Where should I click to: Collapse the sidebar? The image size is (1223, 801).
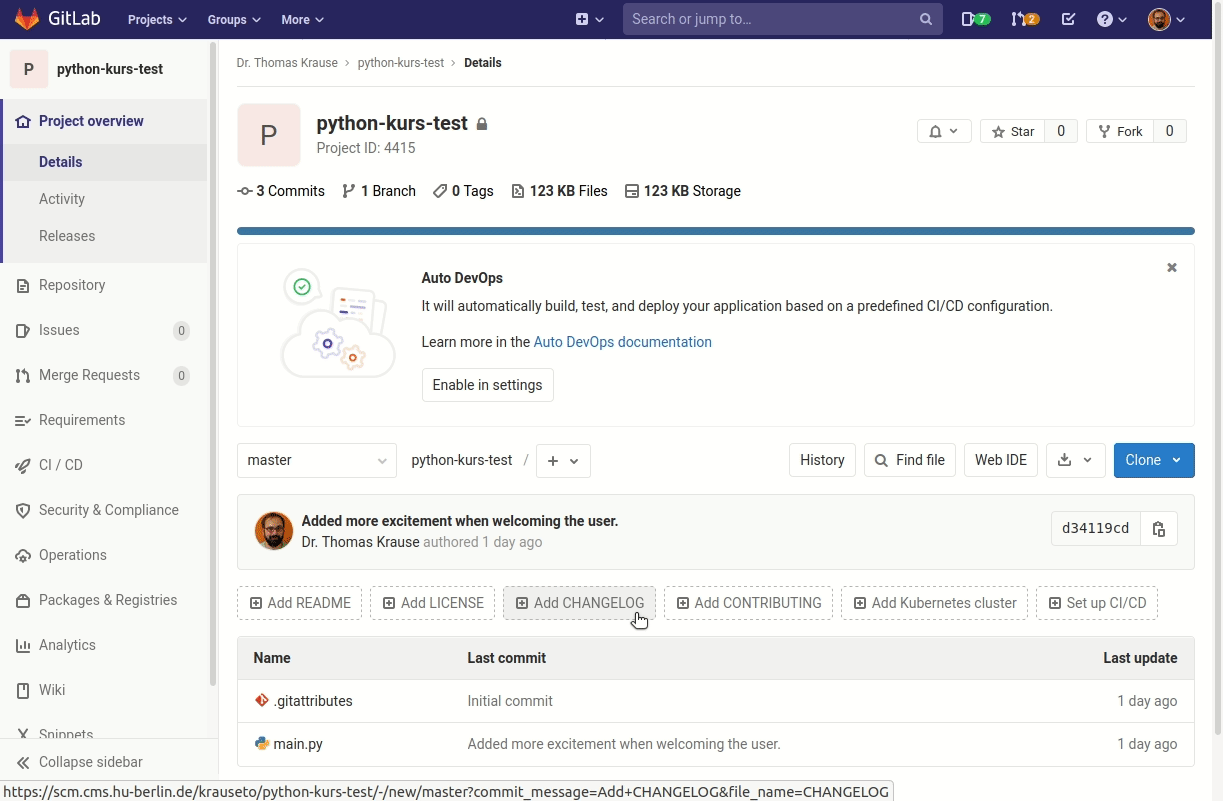coord(80,762)
